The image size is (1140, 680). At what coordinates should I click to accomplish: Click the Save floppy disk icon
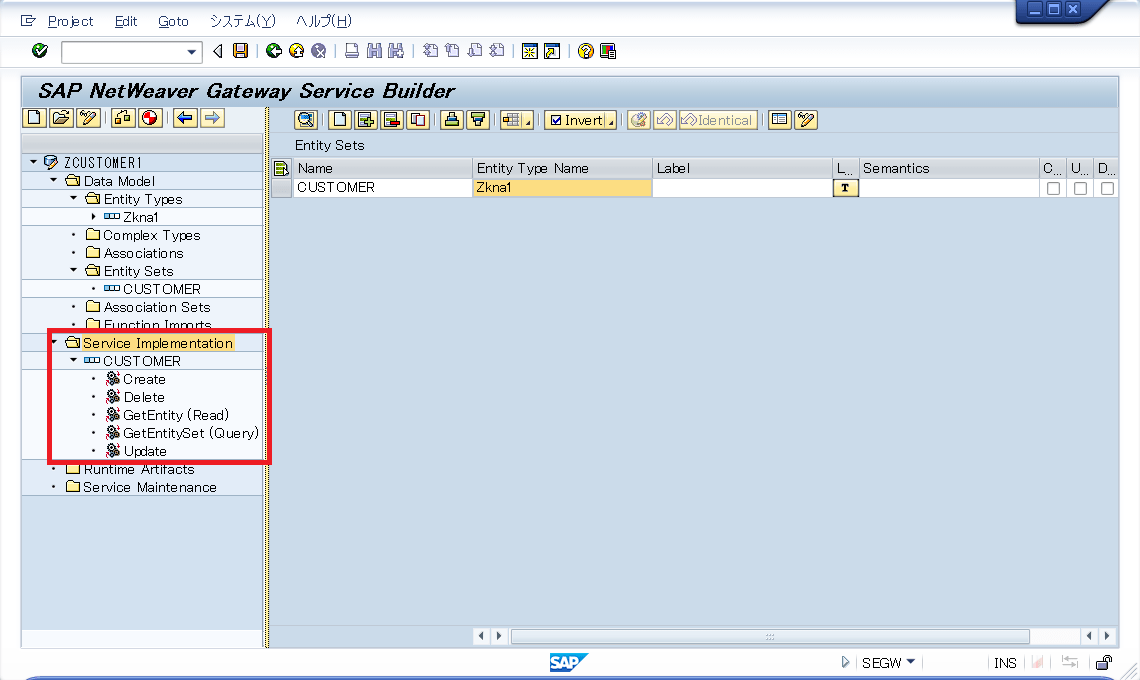(x=241, y=51)
